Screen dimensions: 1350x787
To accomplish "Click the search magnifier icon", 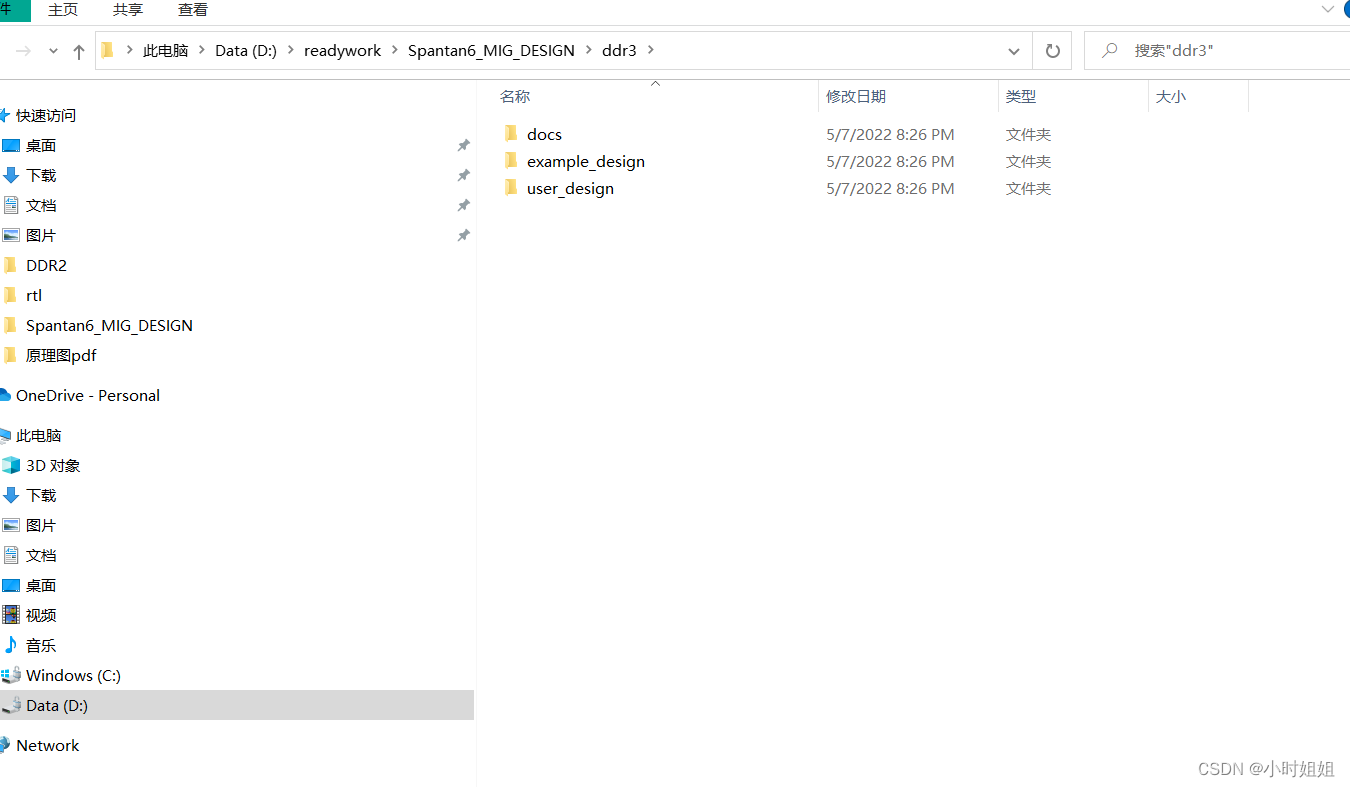I will tap(1108, 50).
